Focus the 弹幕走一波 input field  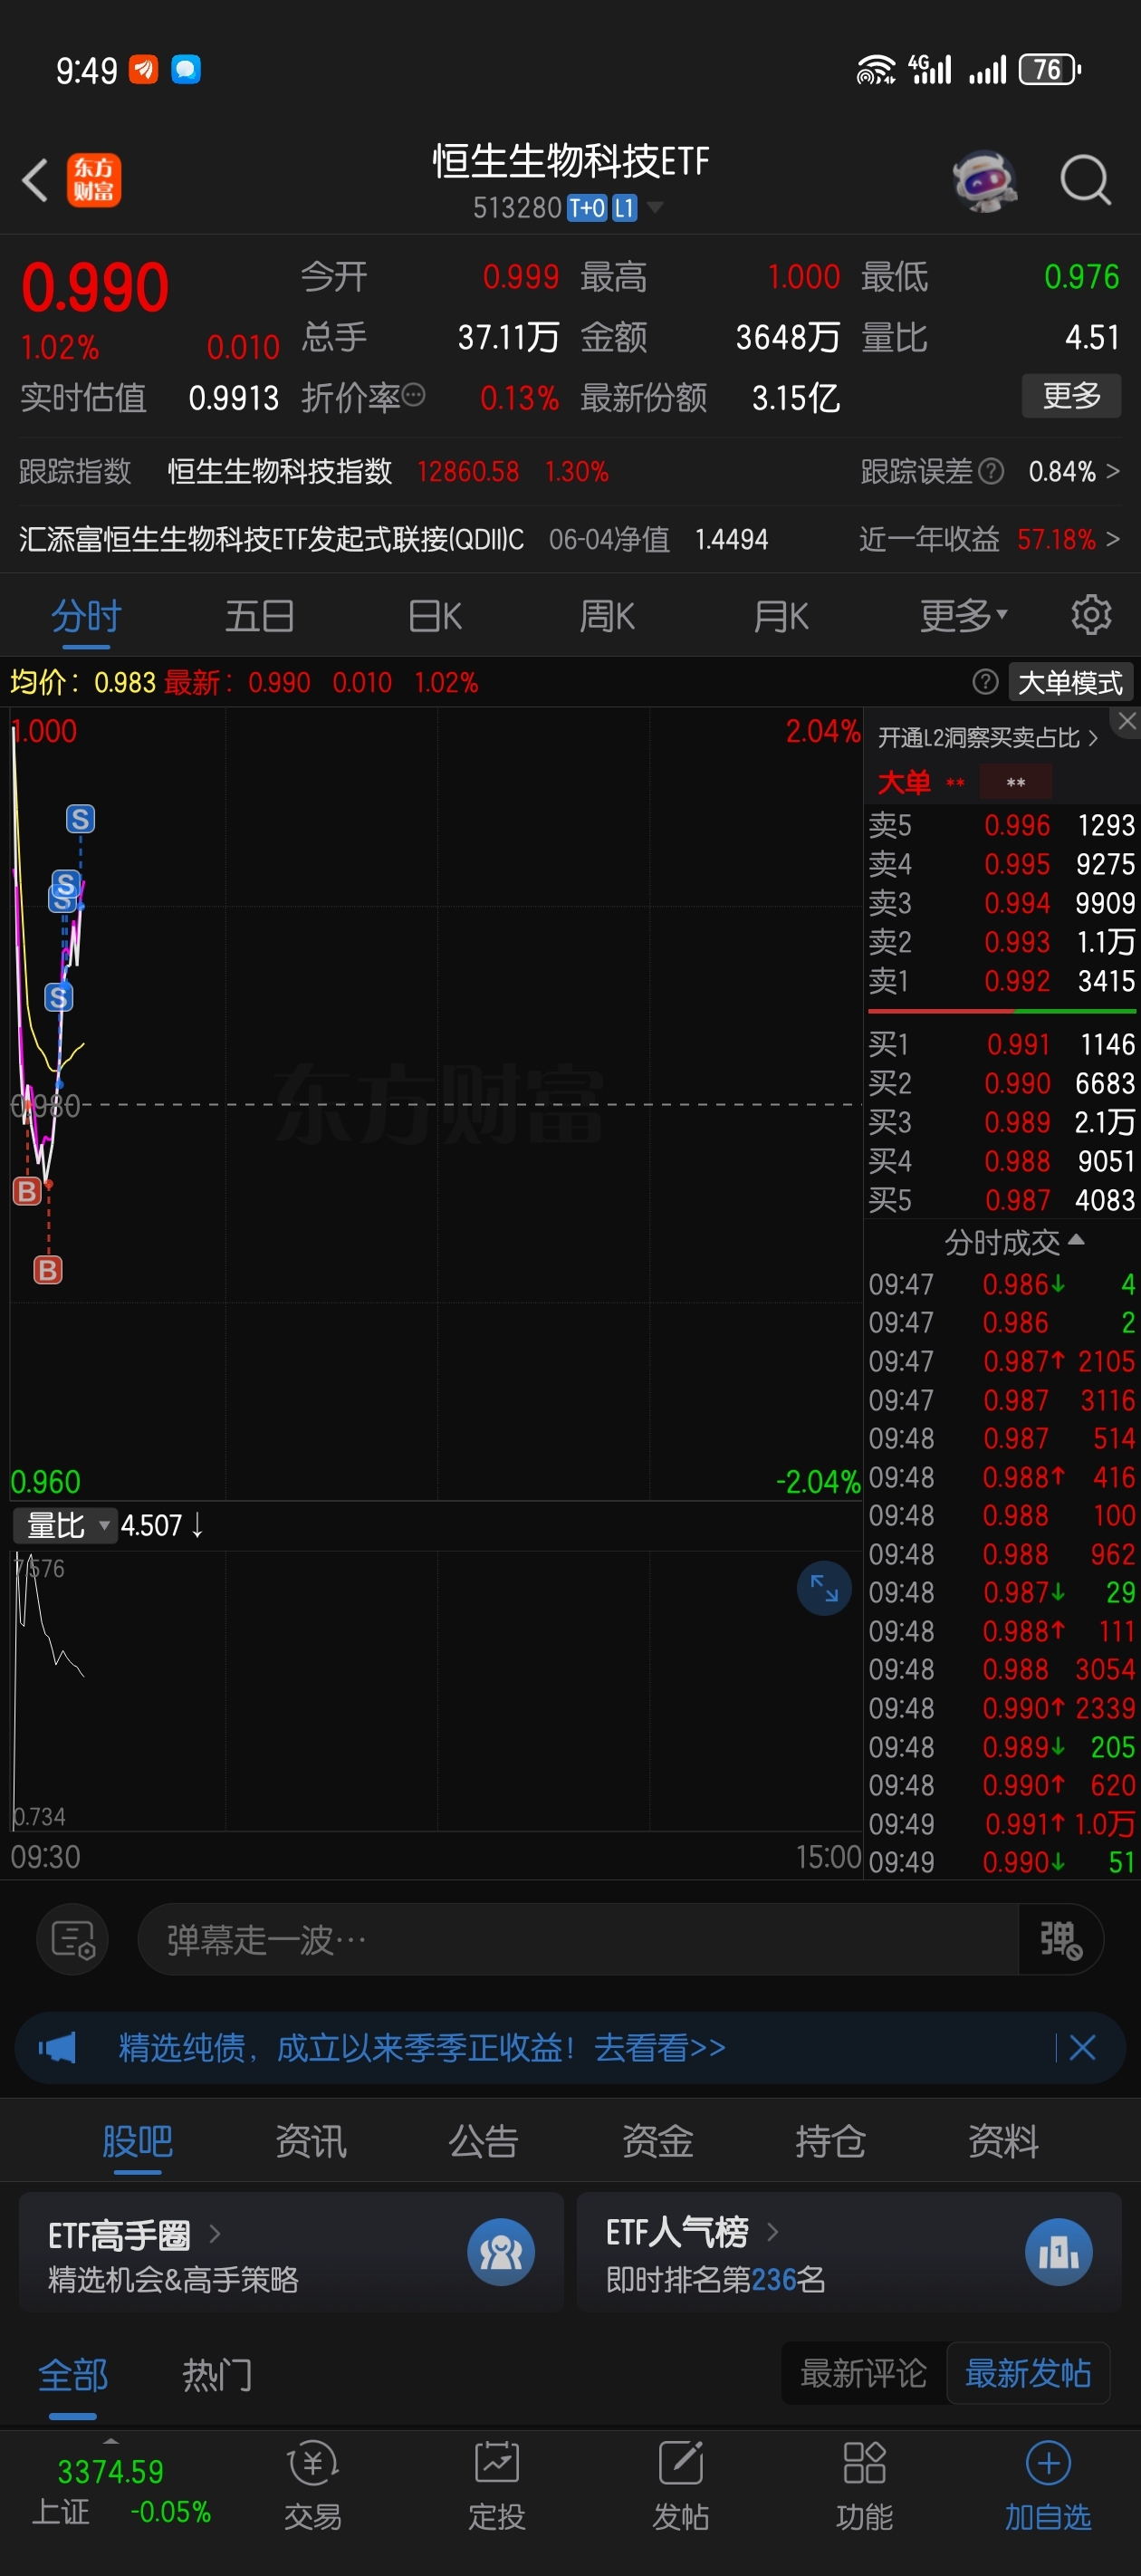(x=577, y=1940)
